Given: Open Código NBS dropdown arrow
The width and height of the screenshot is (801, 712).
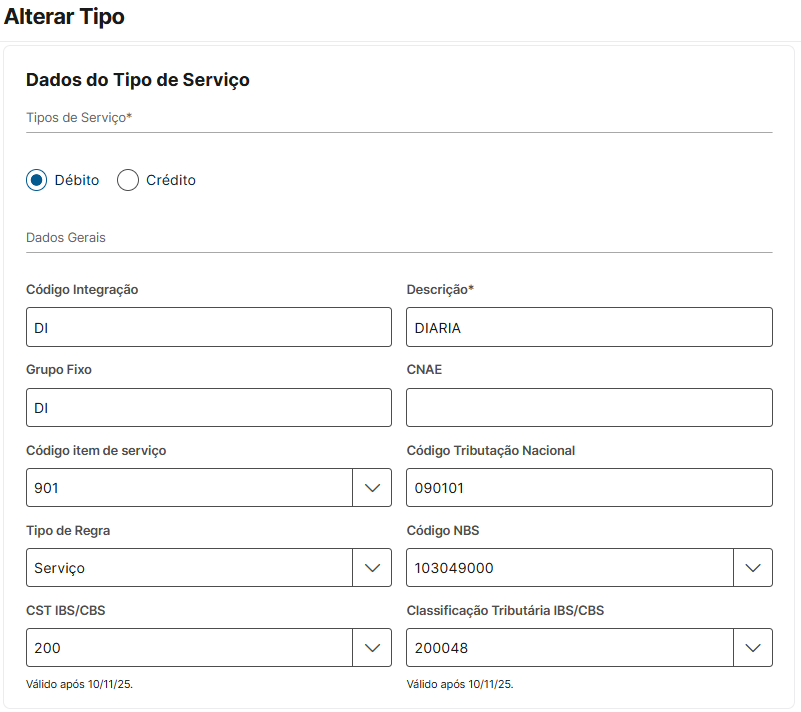Looking at the screenshot, I should (x=753, y=567).
